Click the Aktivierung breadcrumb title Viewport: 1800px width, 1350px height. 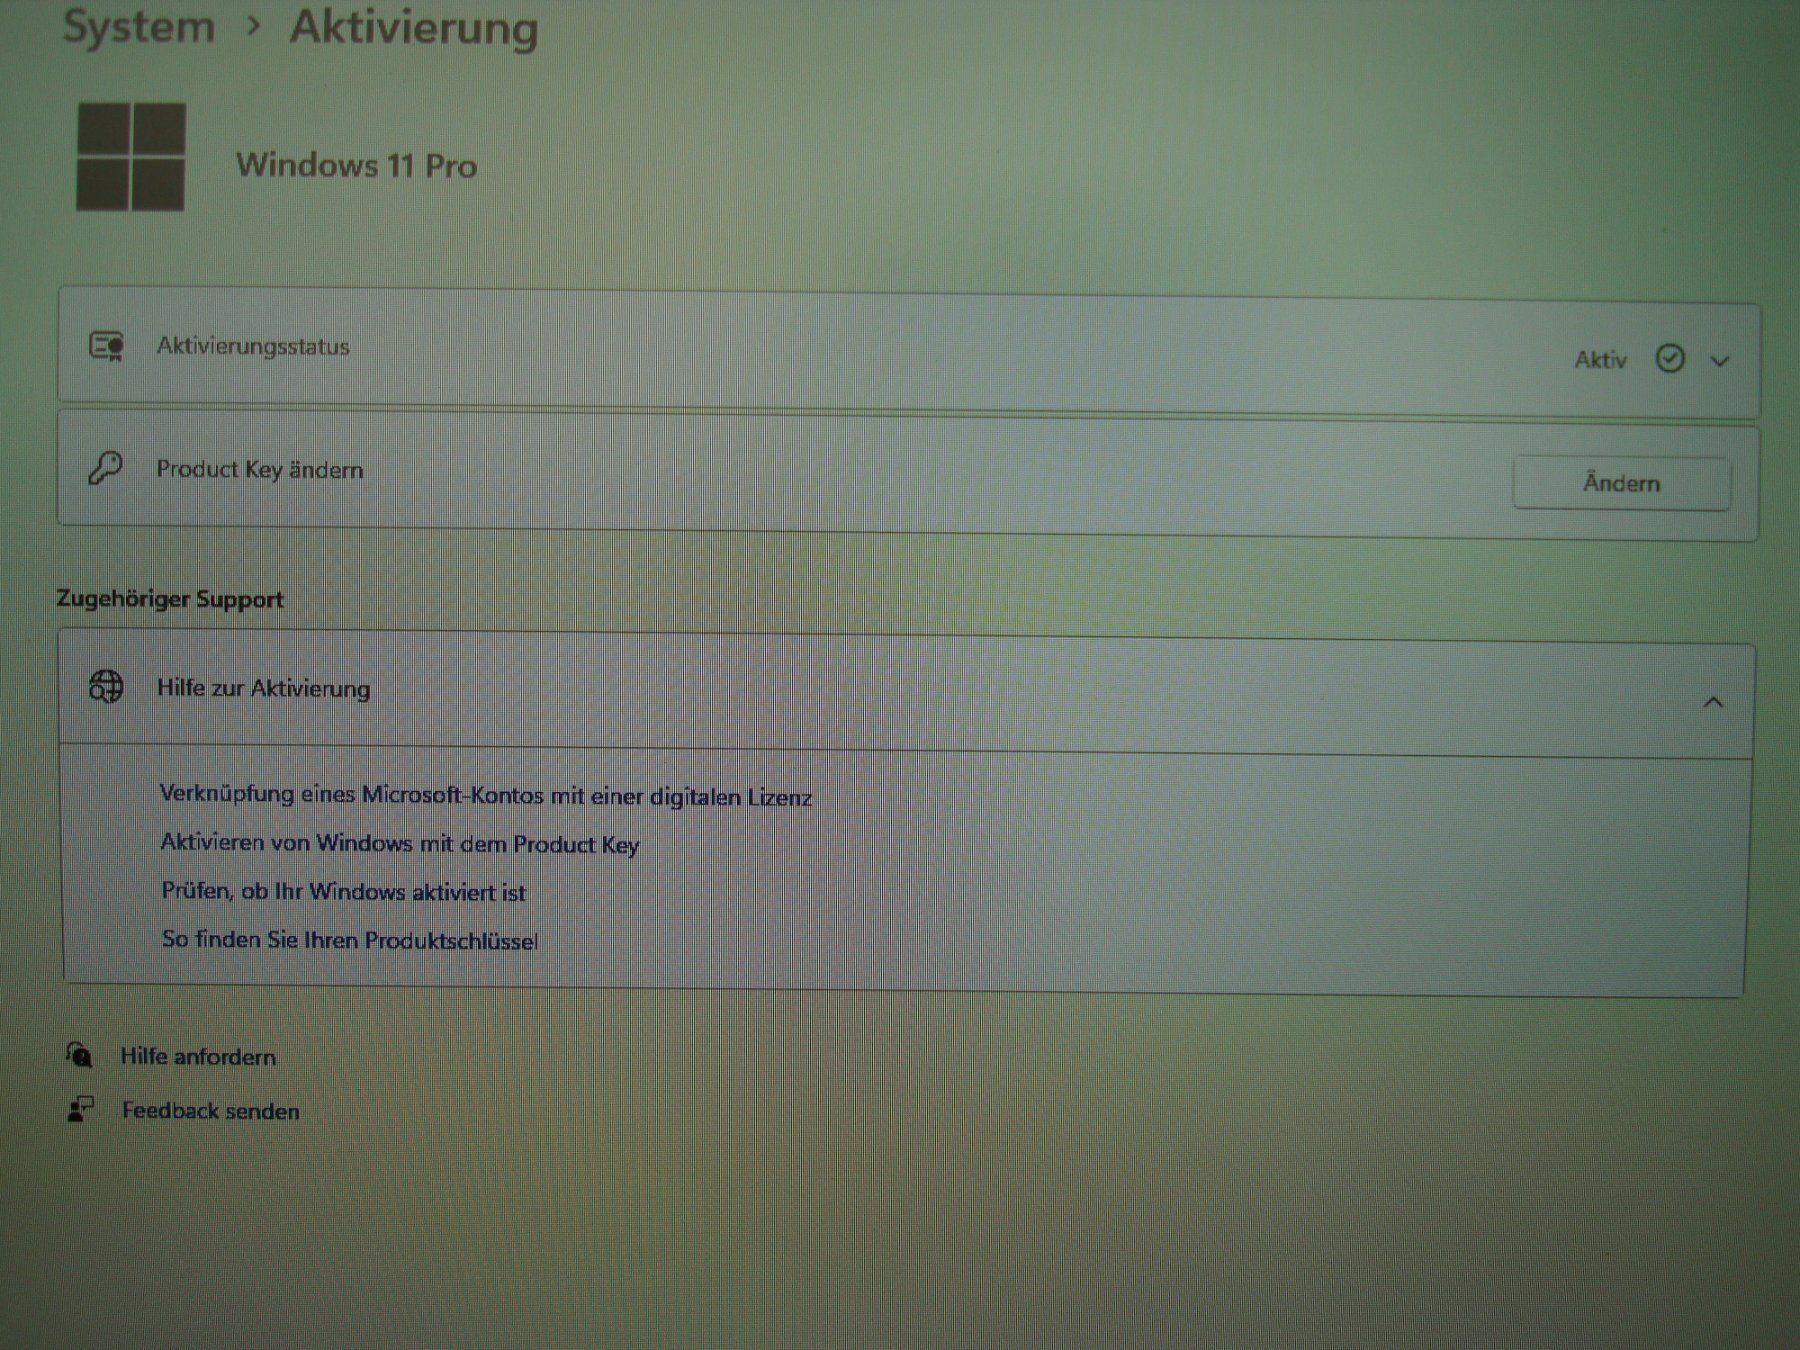(414, 29)
